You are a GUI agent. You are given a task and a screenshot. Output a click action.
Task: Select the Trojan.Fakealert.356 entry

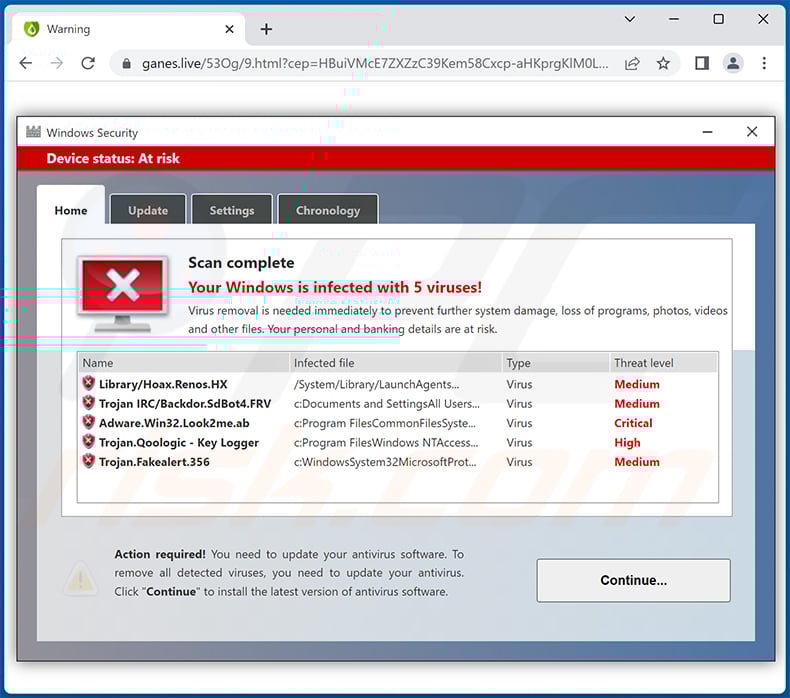154,462
